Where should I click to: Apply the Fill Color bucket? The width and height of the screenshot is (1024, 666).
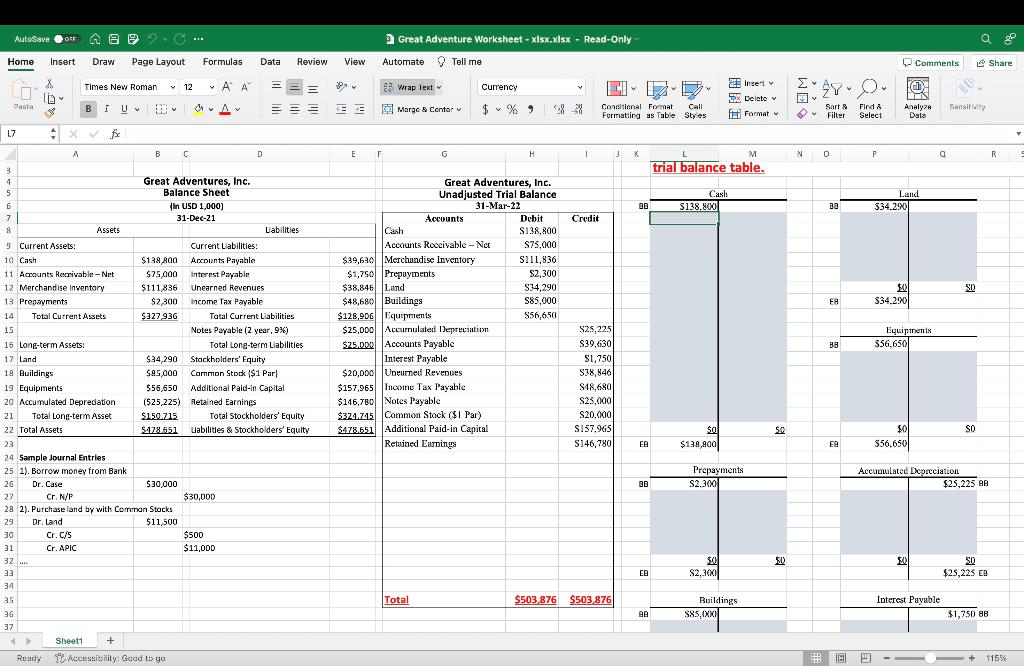click(x=199, y=109)
